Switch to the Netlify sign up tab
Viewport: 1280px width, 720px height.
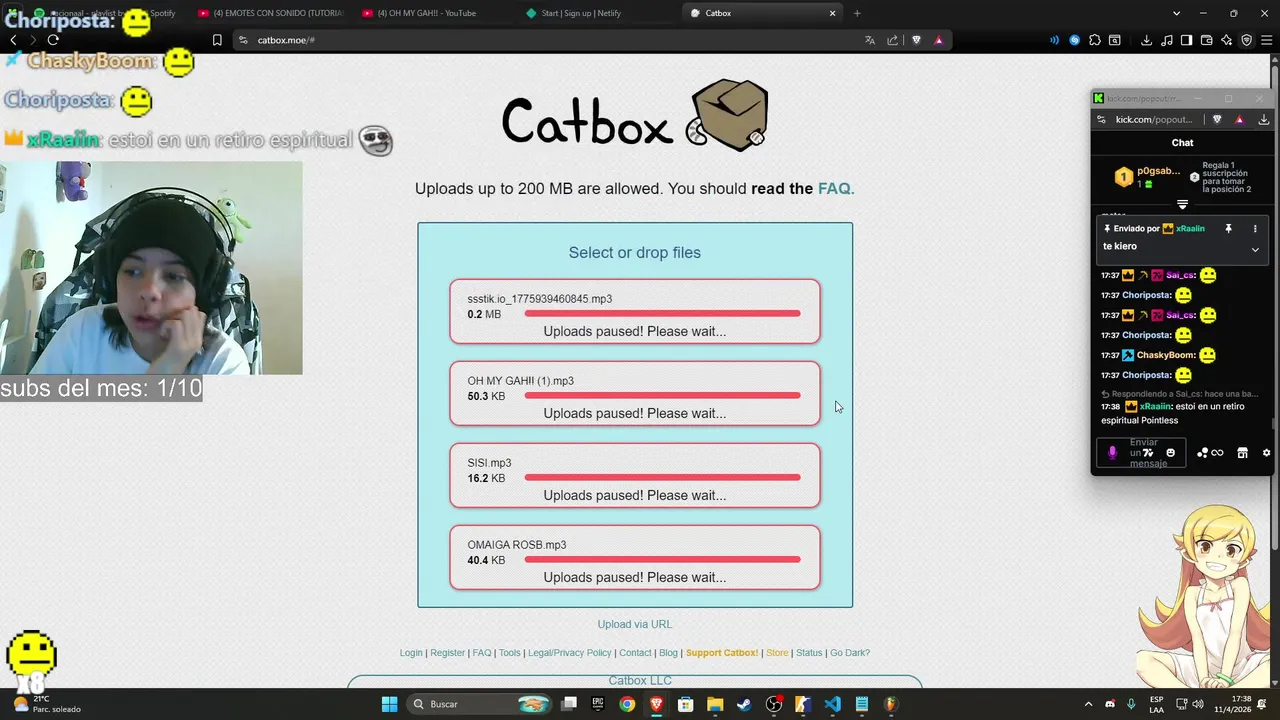597,13
